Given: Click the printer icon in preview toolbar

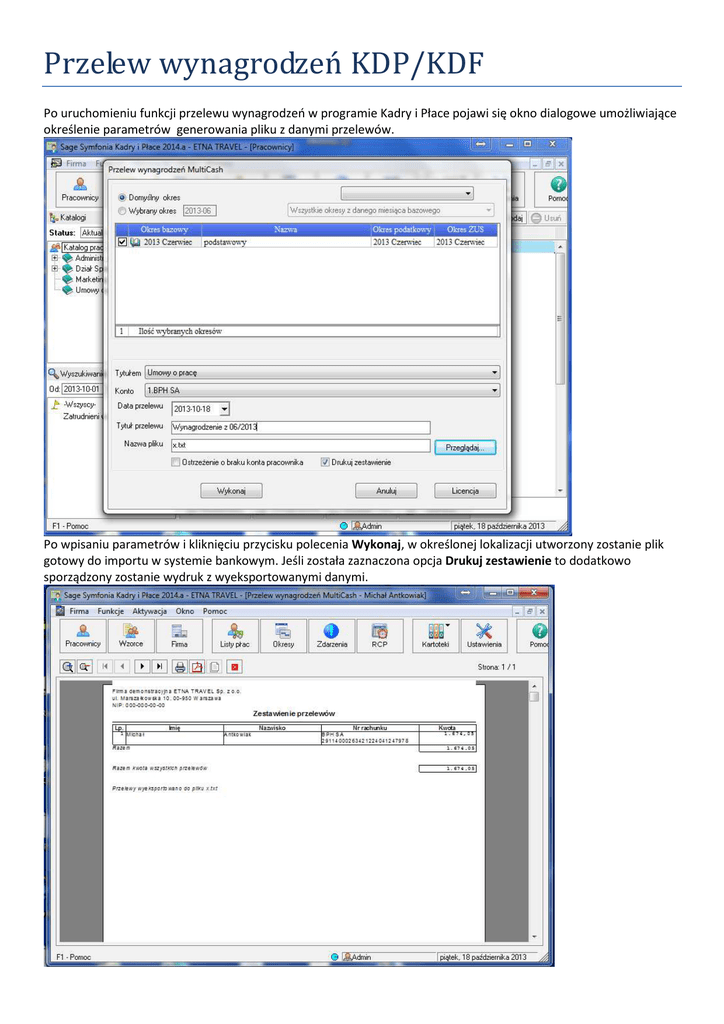Looking at the screenshot, I should click(180, 666).
